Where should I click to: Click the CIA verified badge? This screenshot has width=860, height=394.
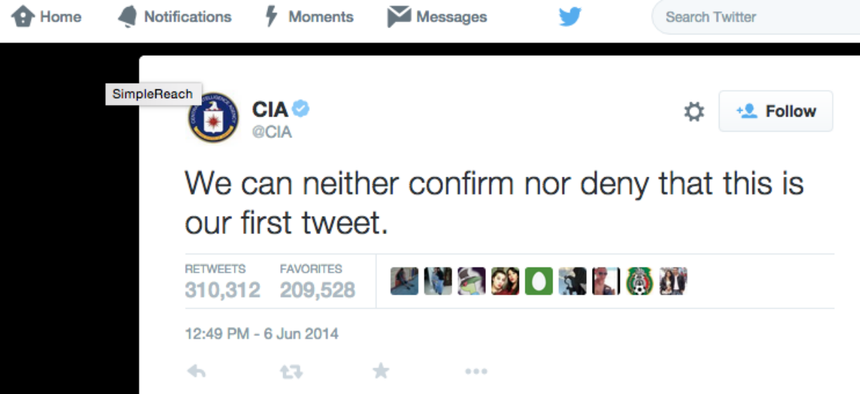click(301, 109)
